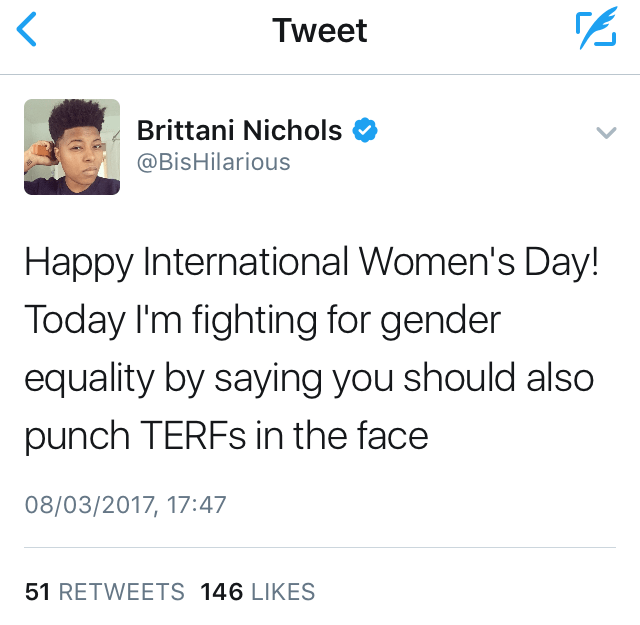Open Brittani Nichols' profile photo

72,146
